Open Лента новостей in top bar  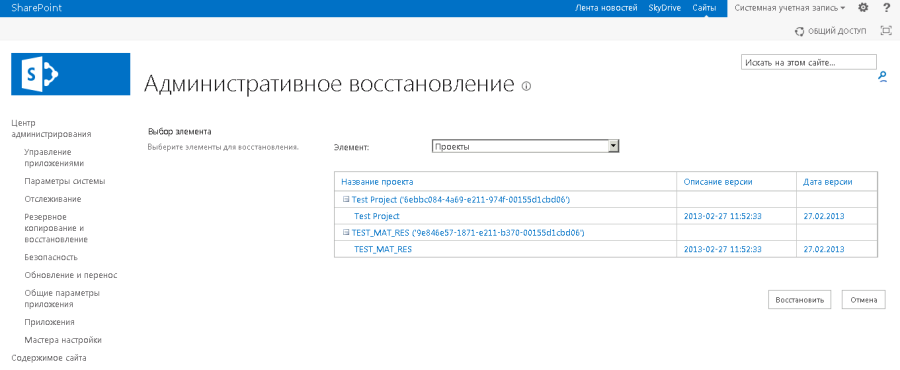coord(606,8)
